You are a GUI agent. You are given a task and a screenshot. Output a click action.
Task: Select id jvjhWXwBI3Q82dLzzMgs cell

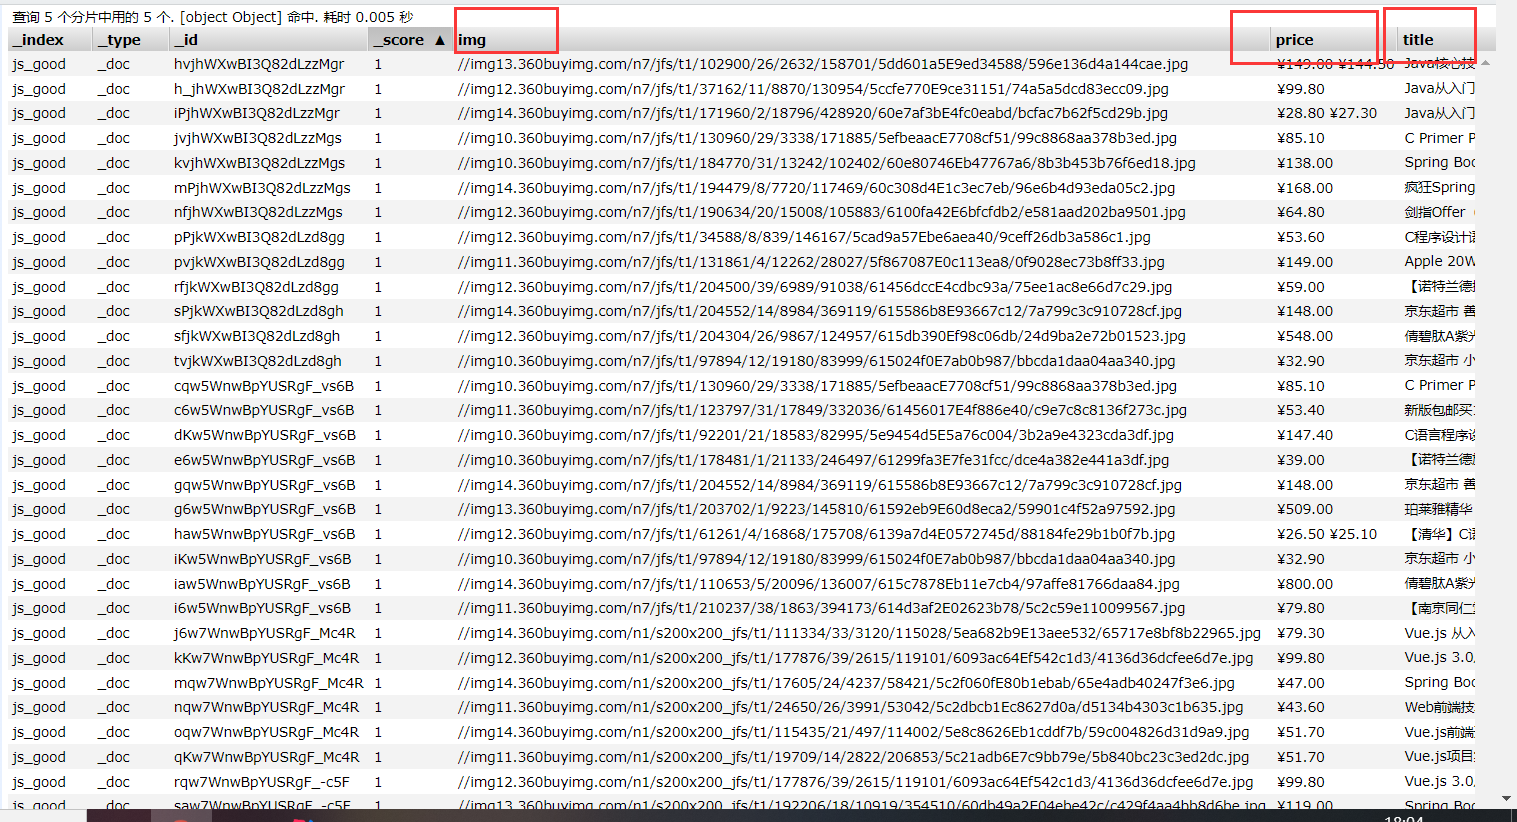point(258,138)
